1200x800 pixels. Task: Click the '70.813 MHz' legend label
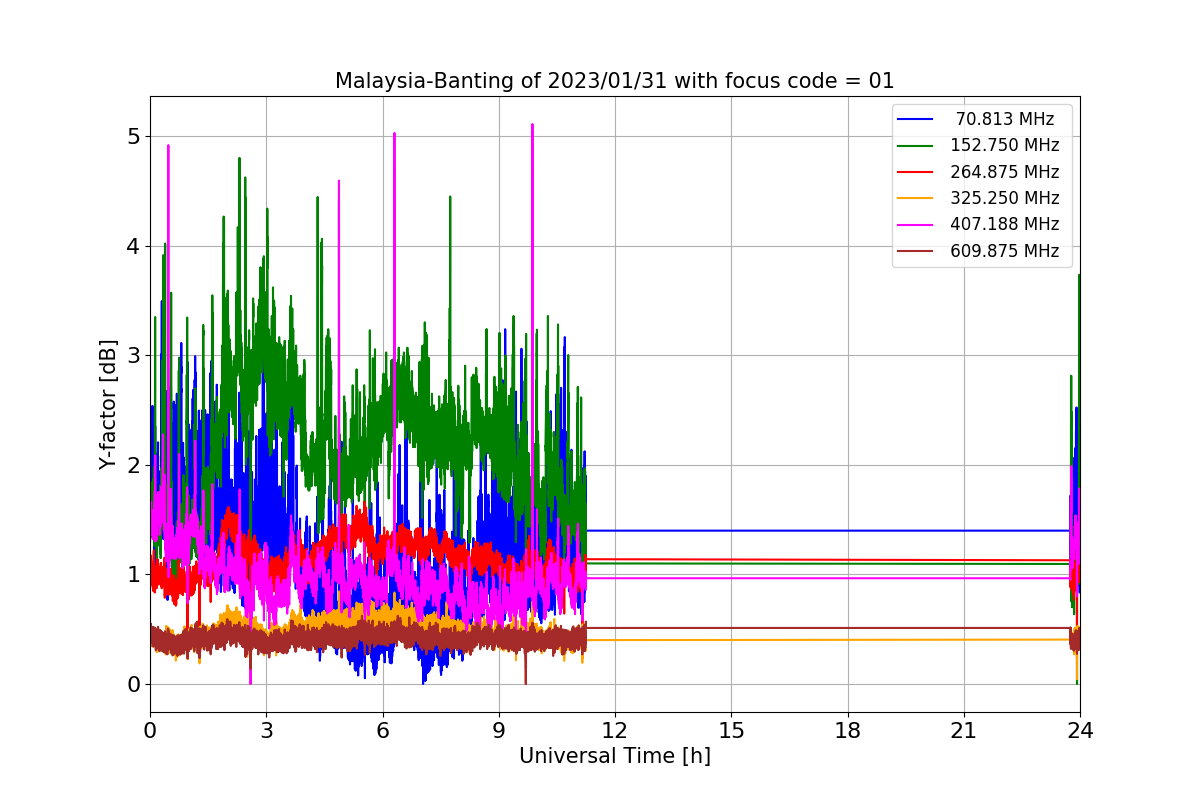(1005, 119)
